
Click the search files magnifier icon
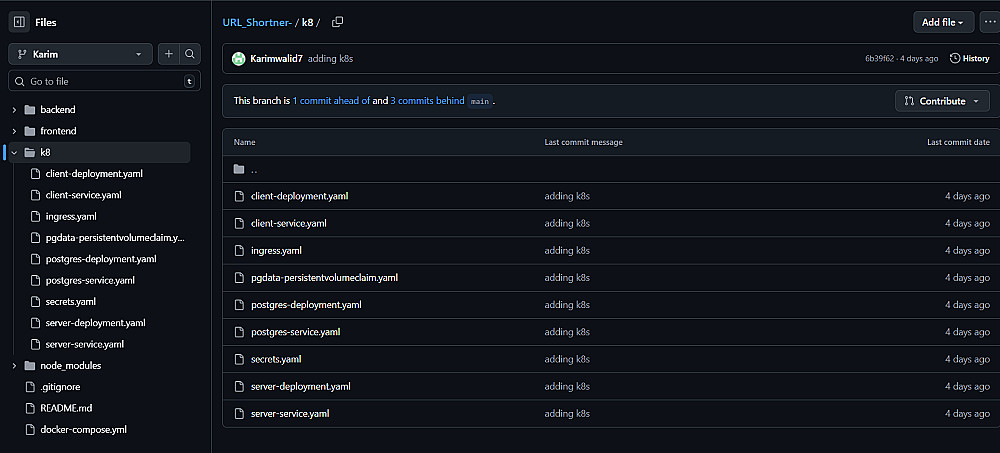tap(190, 54)
